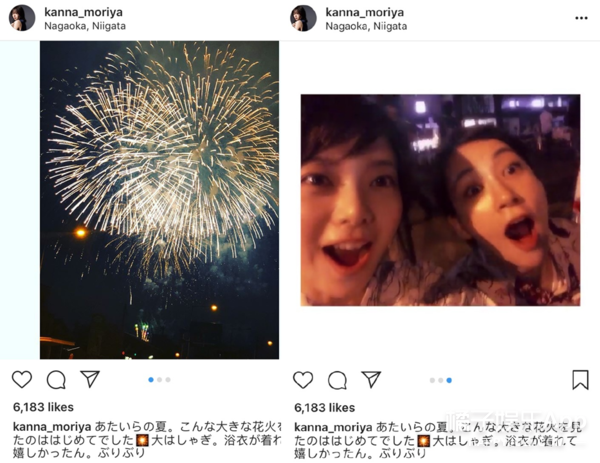Tap the selfie photo of two women
This screenshot has height=463, width=600.
click(440, 200)
